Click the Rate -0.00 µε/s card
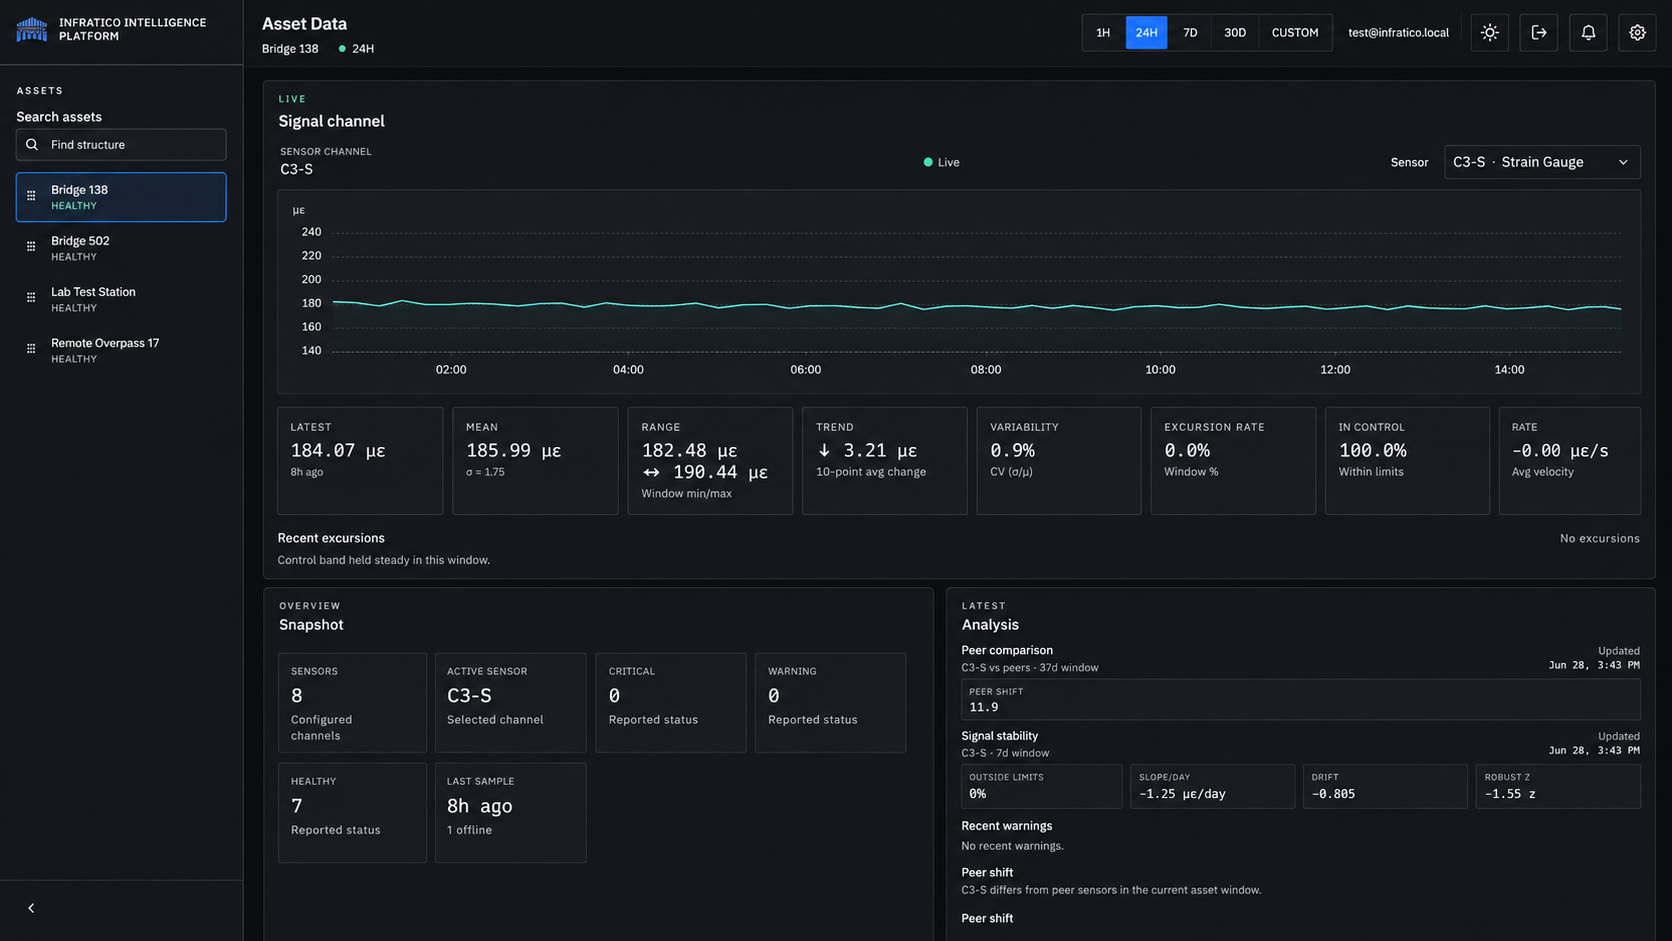 tap(1569, 460)
